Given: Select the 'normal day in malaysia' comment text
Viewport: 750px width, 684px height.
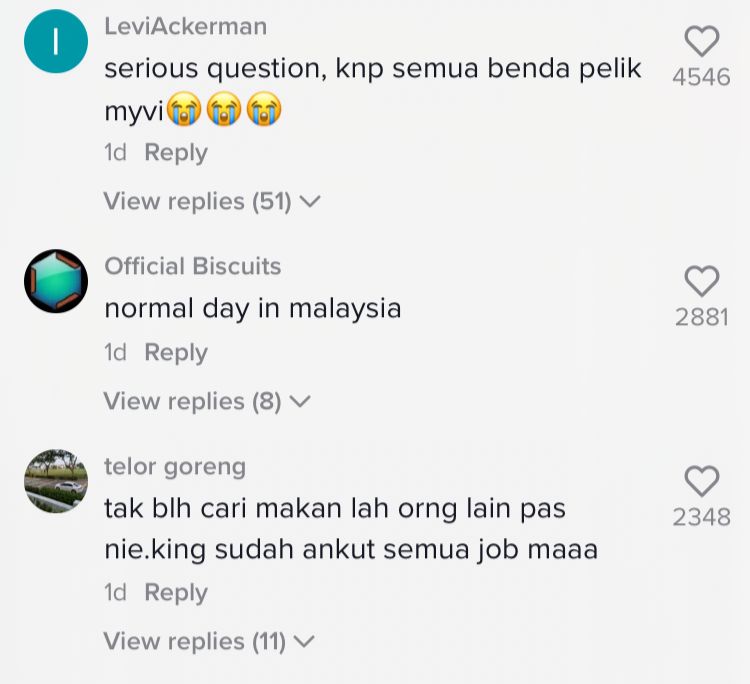Looking at the screenshot, I should [253, 309].
